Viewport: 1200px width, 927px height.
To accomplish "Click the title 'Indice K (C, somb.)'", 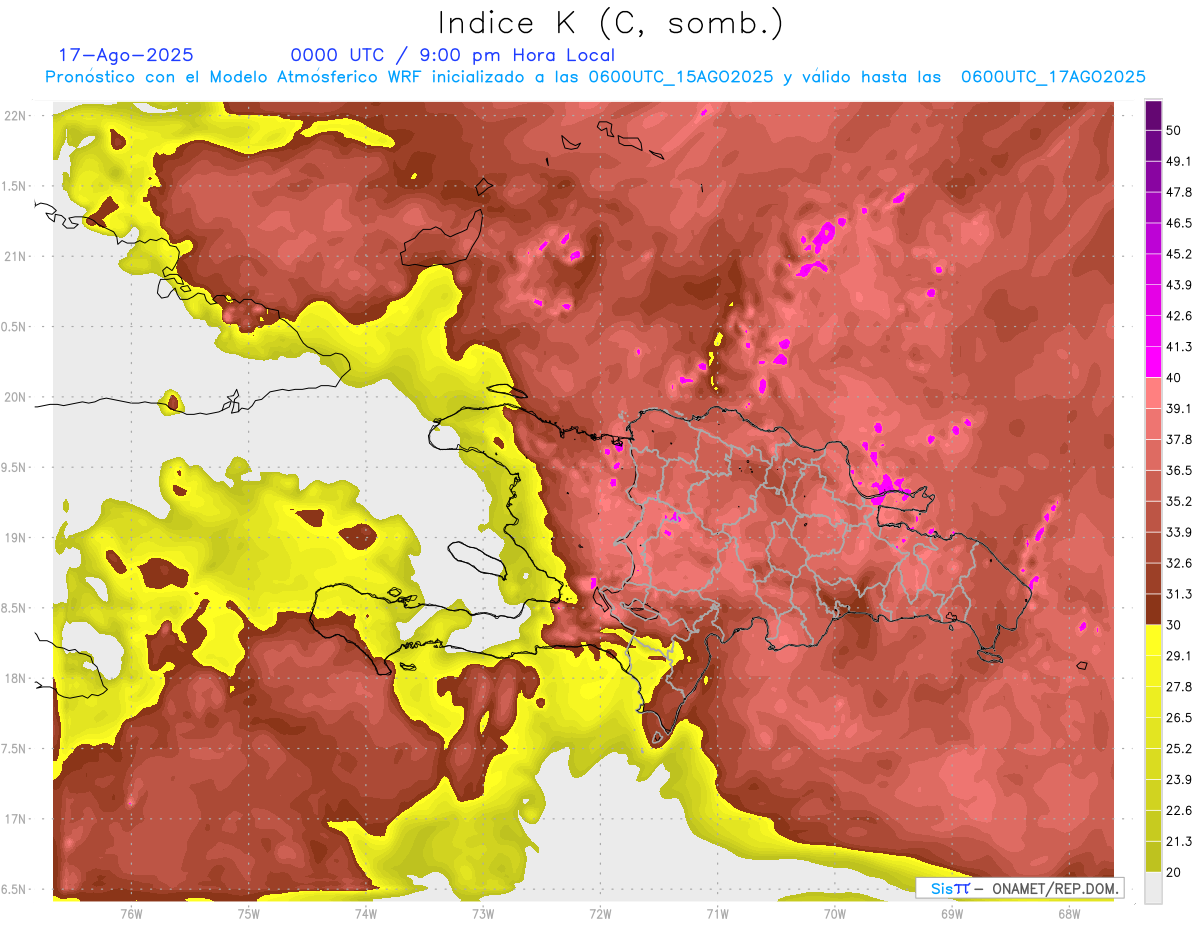I will (610, 24).
